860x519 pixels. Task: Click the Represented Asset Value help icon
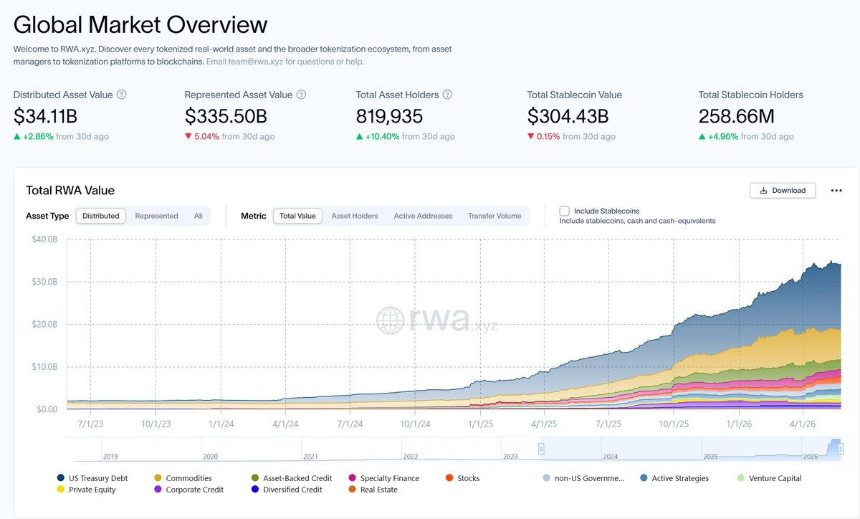pos(301,94)
